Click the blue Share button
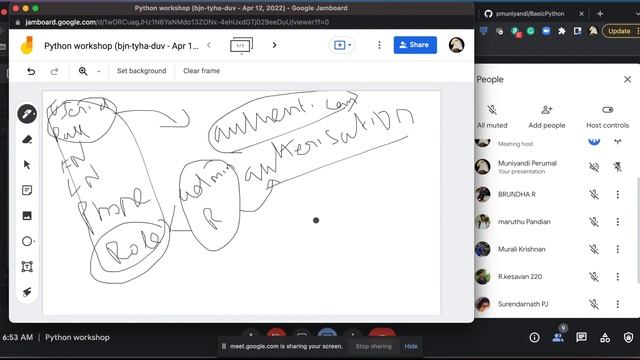The image size is (640, 360). coord(415,45)
